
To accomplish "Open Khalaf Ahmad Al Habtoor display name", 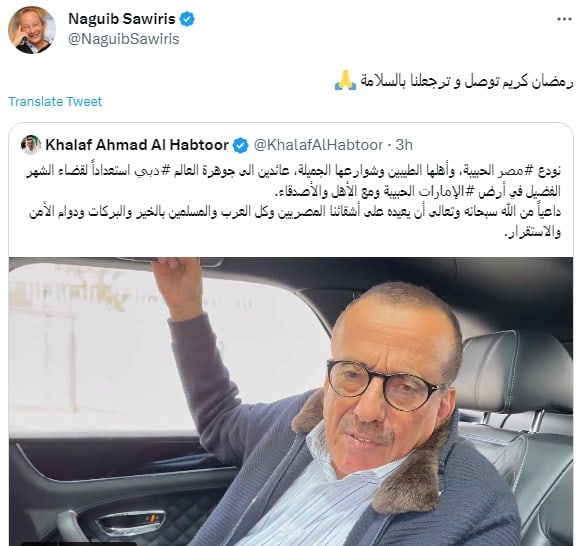I will coord(137,145).
